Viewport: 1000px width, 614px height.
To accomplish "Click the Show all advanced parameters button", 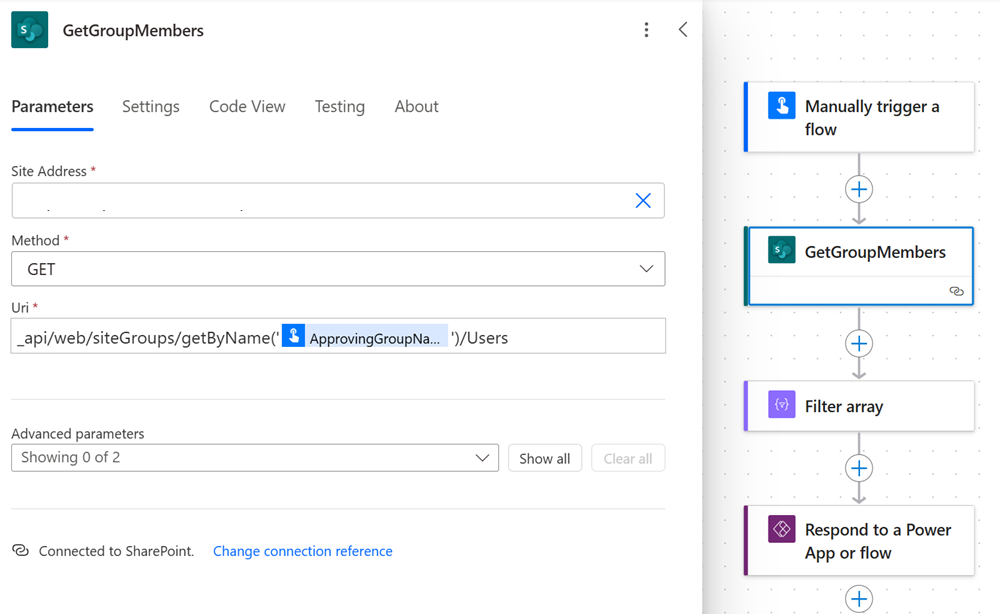I will pos(544,457).
